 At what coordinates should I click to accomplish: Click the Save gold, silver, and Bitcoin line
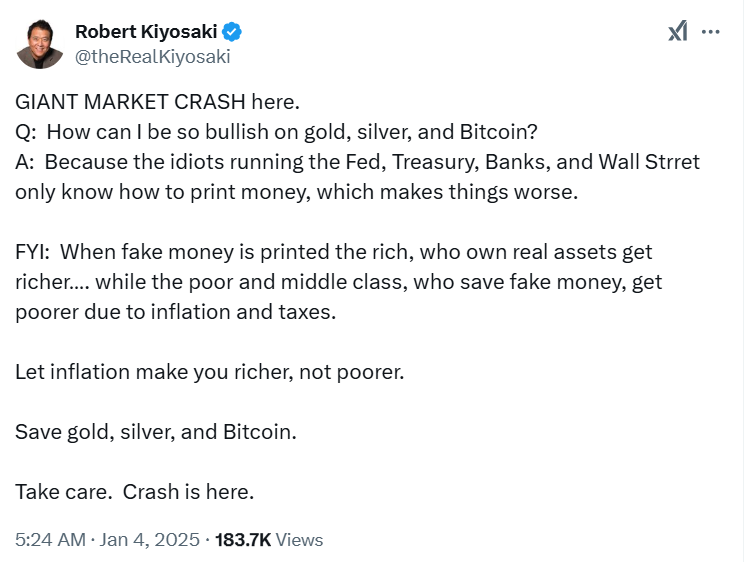click(x=155, y=432)
